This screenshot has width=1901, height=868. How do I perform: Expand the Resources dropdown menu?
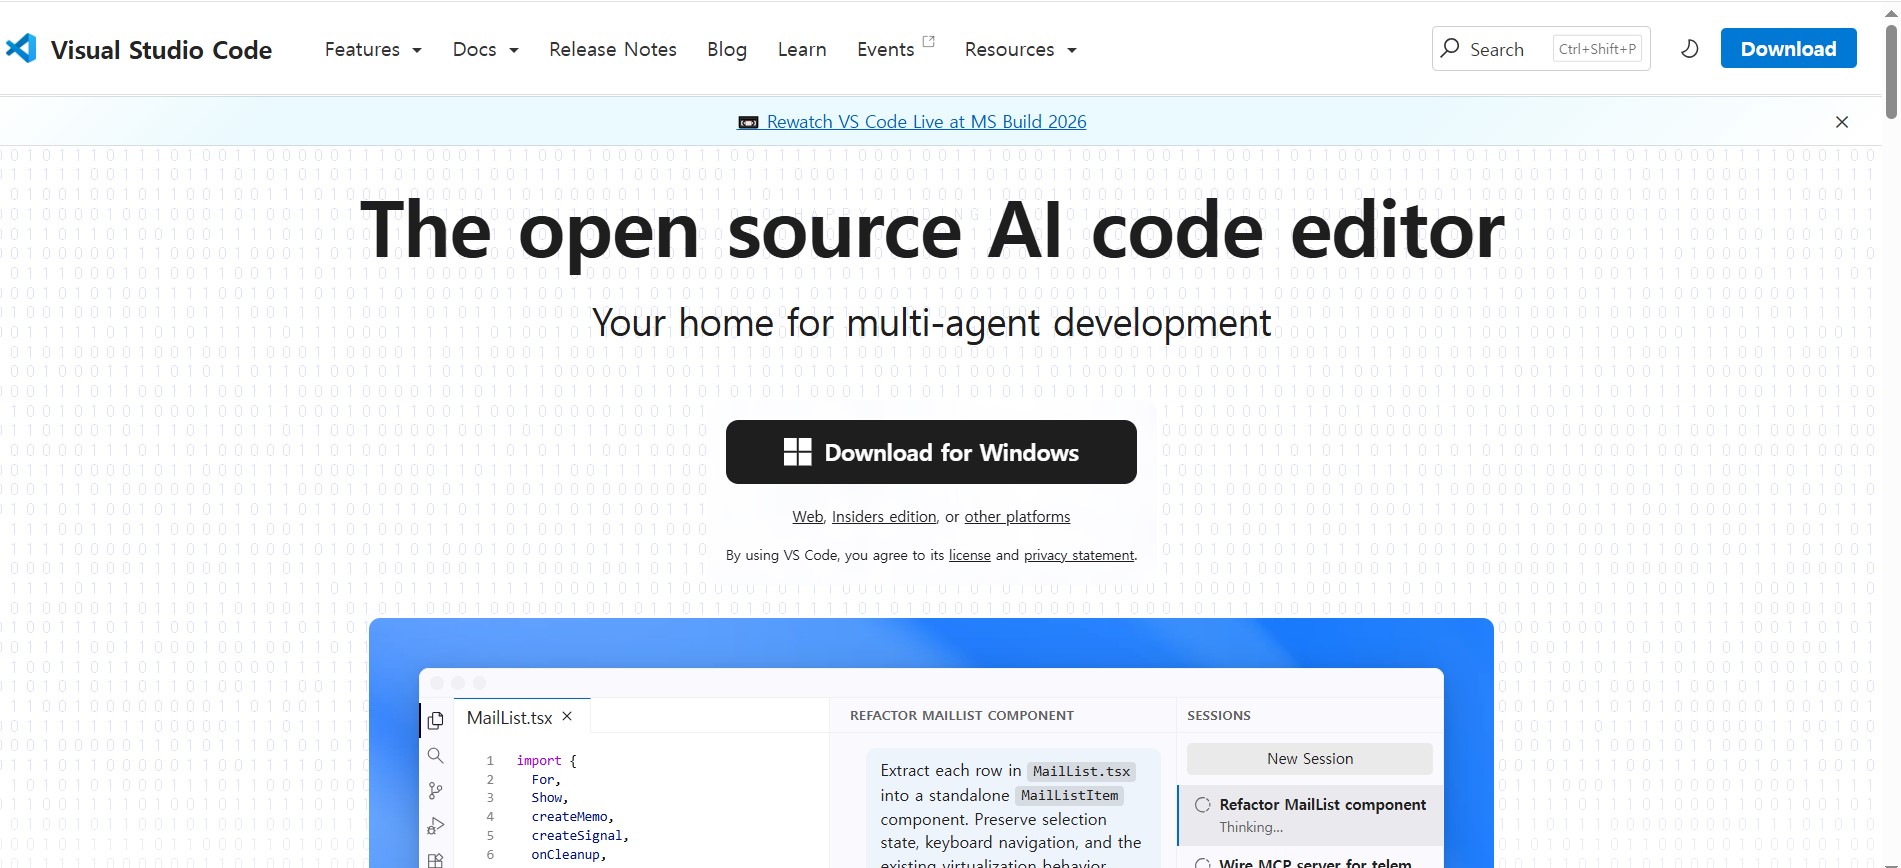(1021, 49)
